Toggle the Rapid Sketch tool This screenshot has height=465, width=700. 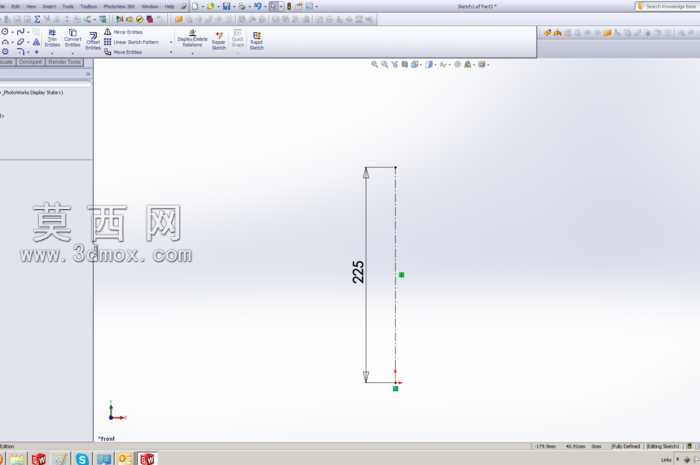pyautogui.click(x=257, y=41)
